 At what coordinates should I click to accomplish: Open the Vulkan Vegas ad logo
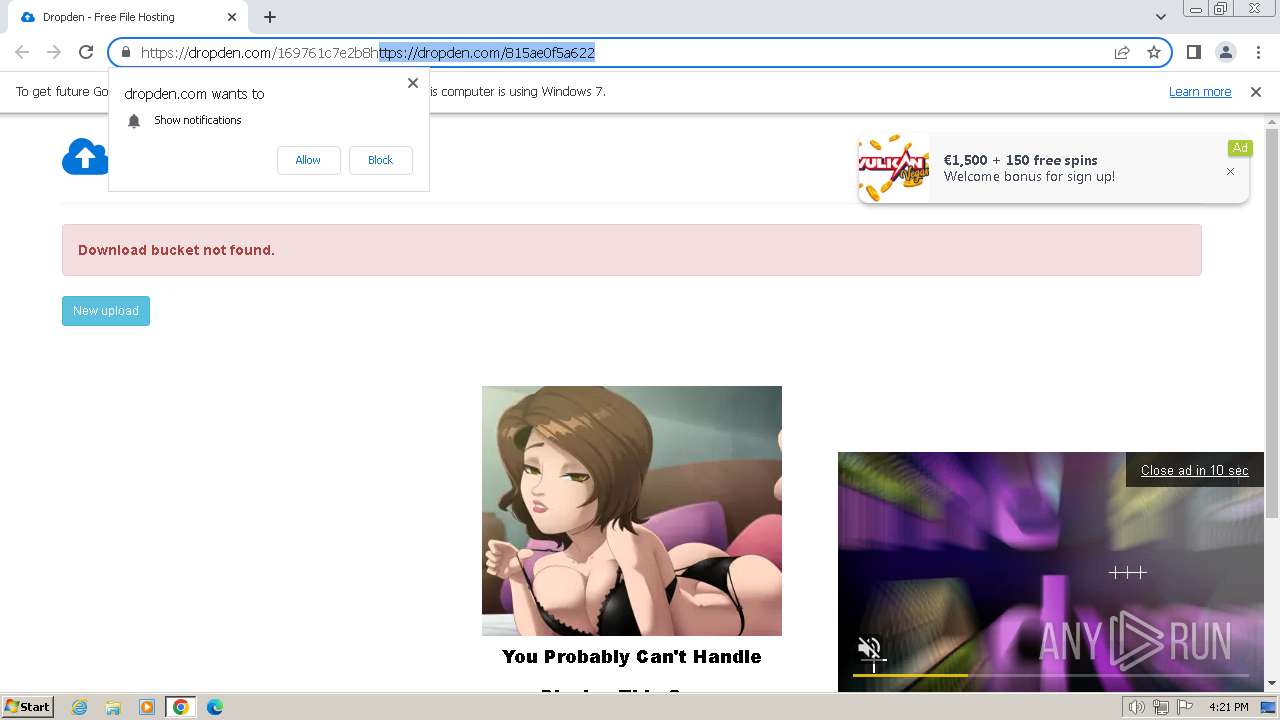point(894,168)
